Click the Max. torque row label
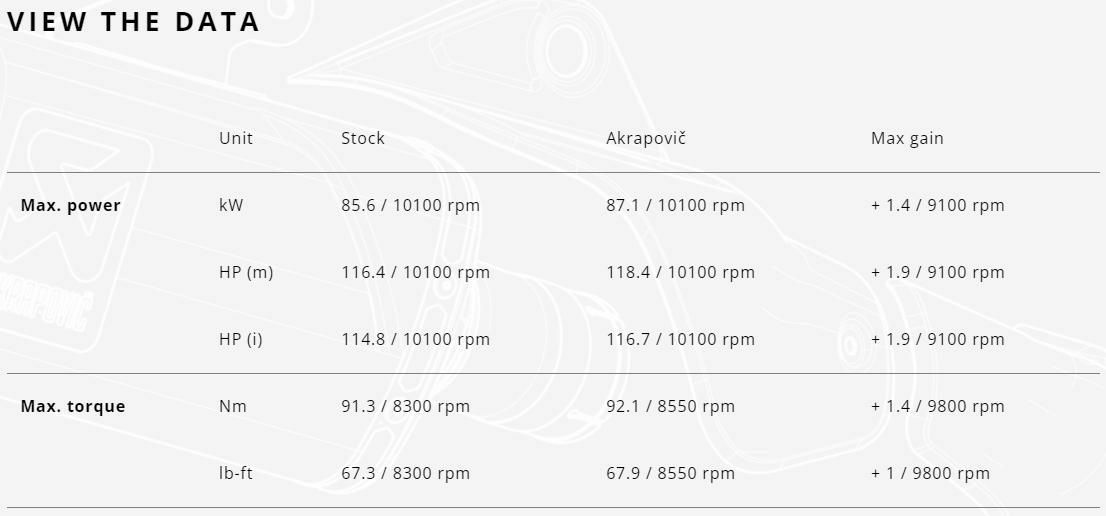 point(73,406)
